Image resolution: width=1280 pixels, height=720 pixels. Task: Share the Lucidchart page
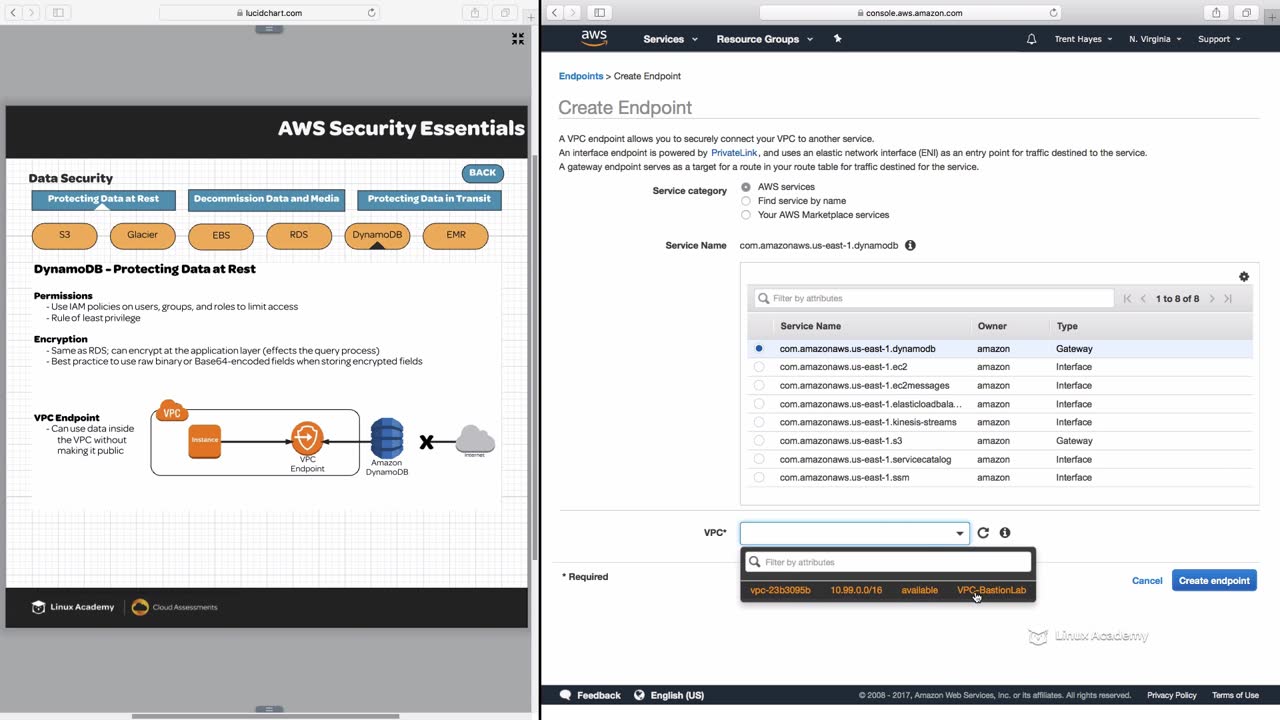[475, 13]
